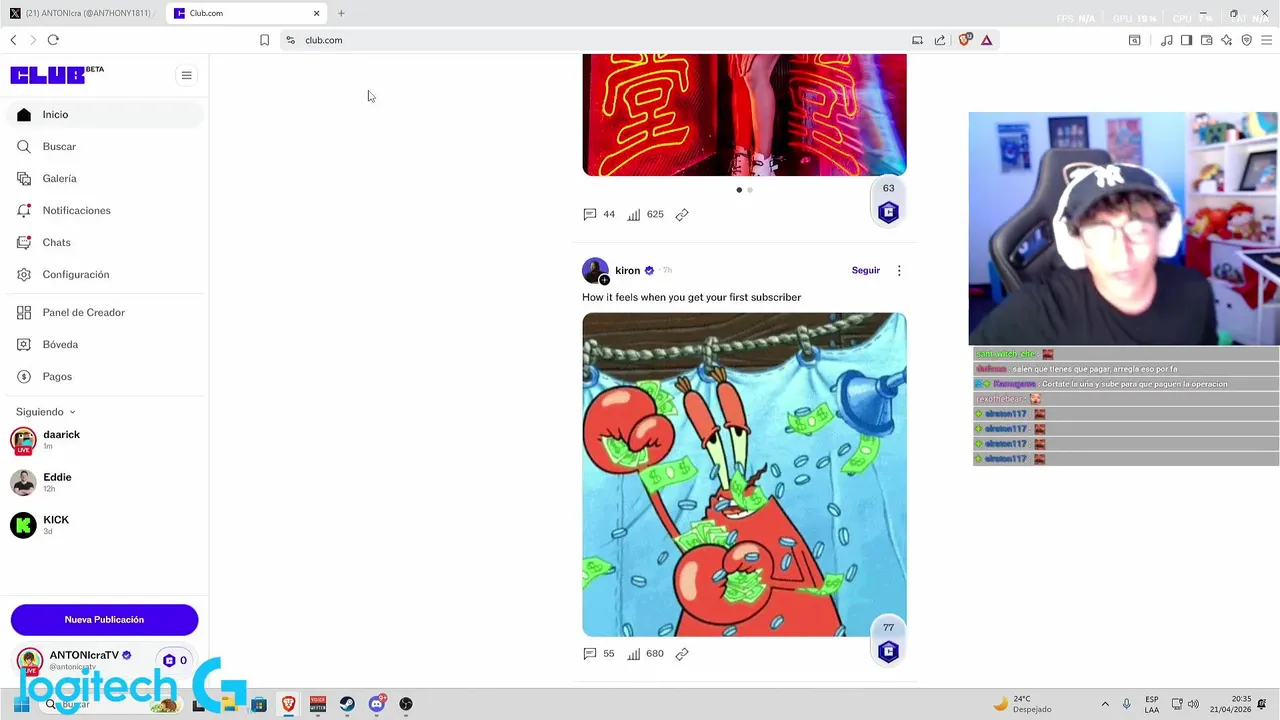Open Discord from the taskbar
This screenshot has width=1280, height=720.
[377, 704]
